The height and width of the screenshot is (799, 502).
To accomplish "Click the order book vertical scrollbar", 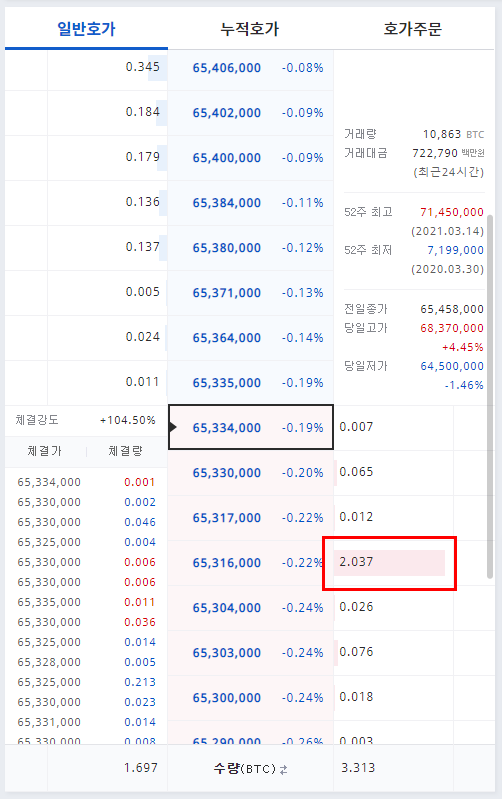I will tap(490, 396).
